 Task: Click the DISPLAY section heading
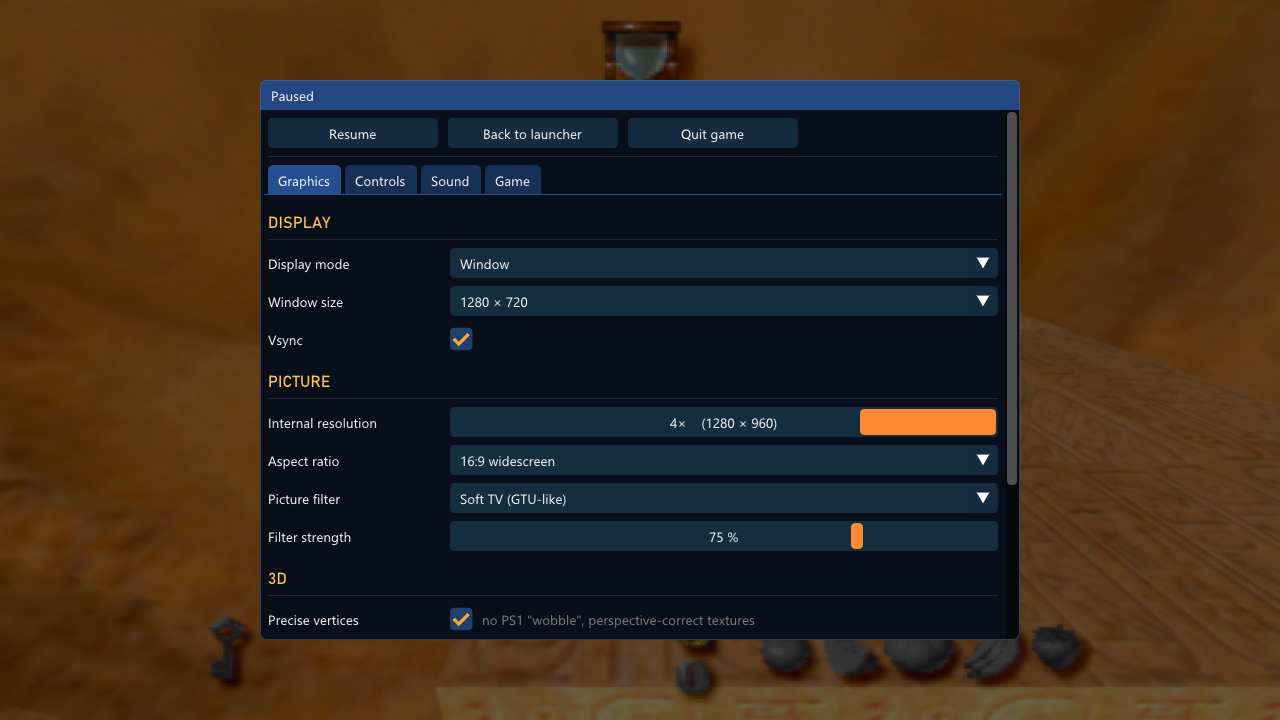click(299, 222)
